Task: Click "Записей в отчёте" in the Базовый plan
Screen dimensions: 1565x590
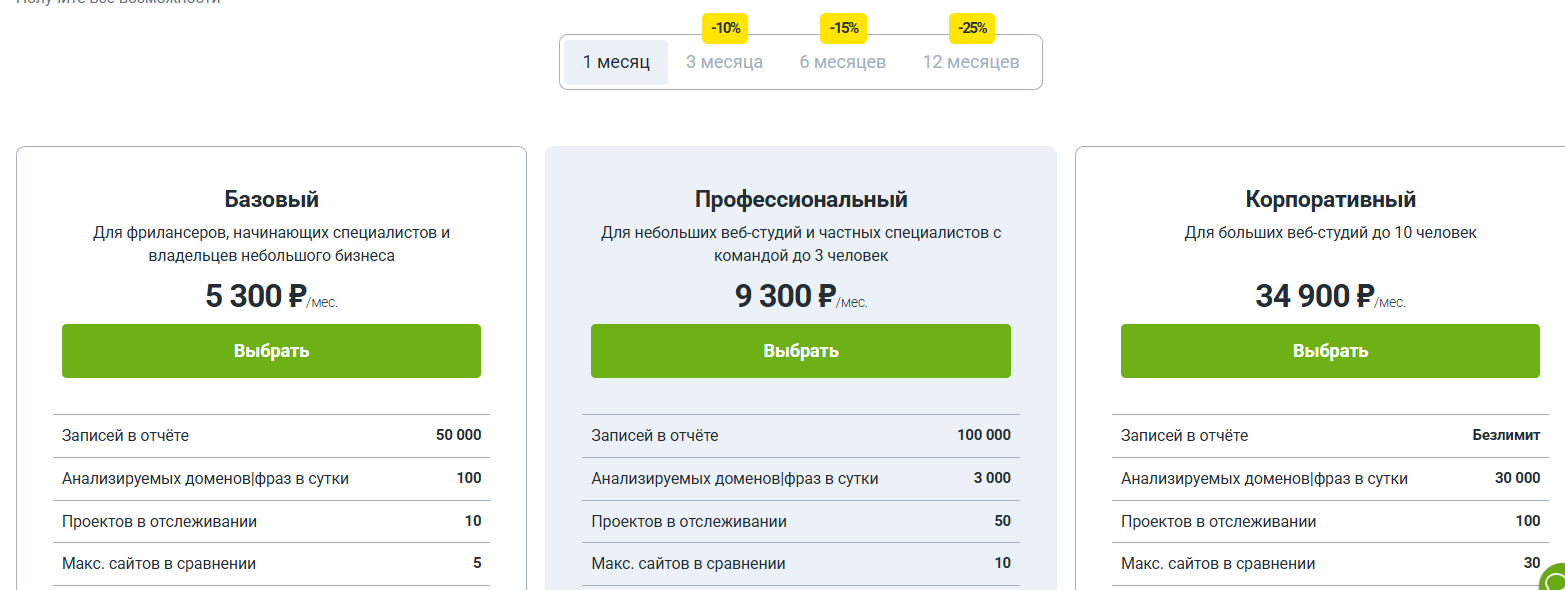Action: pos(125,436)
